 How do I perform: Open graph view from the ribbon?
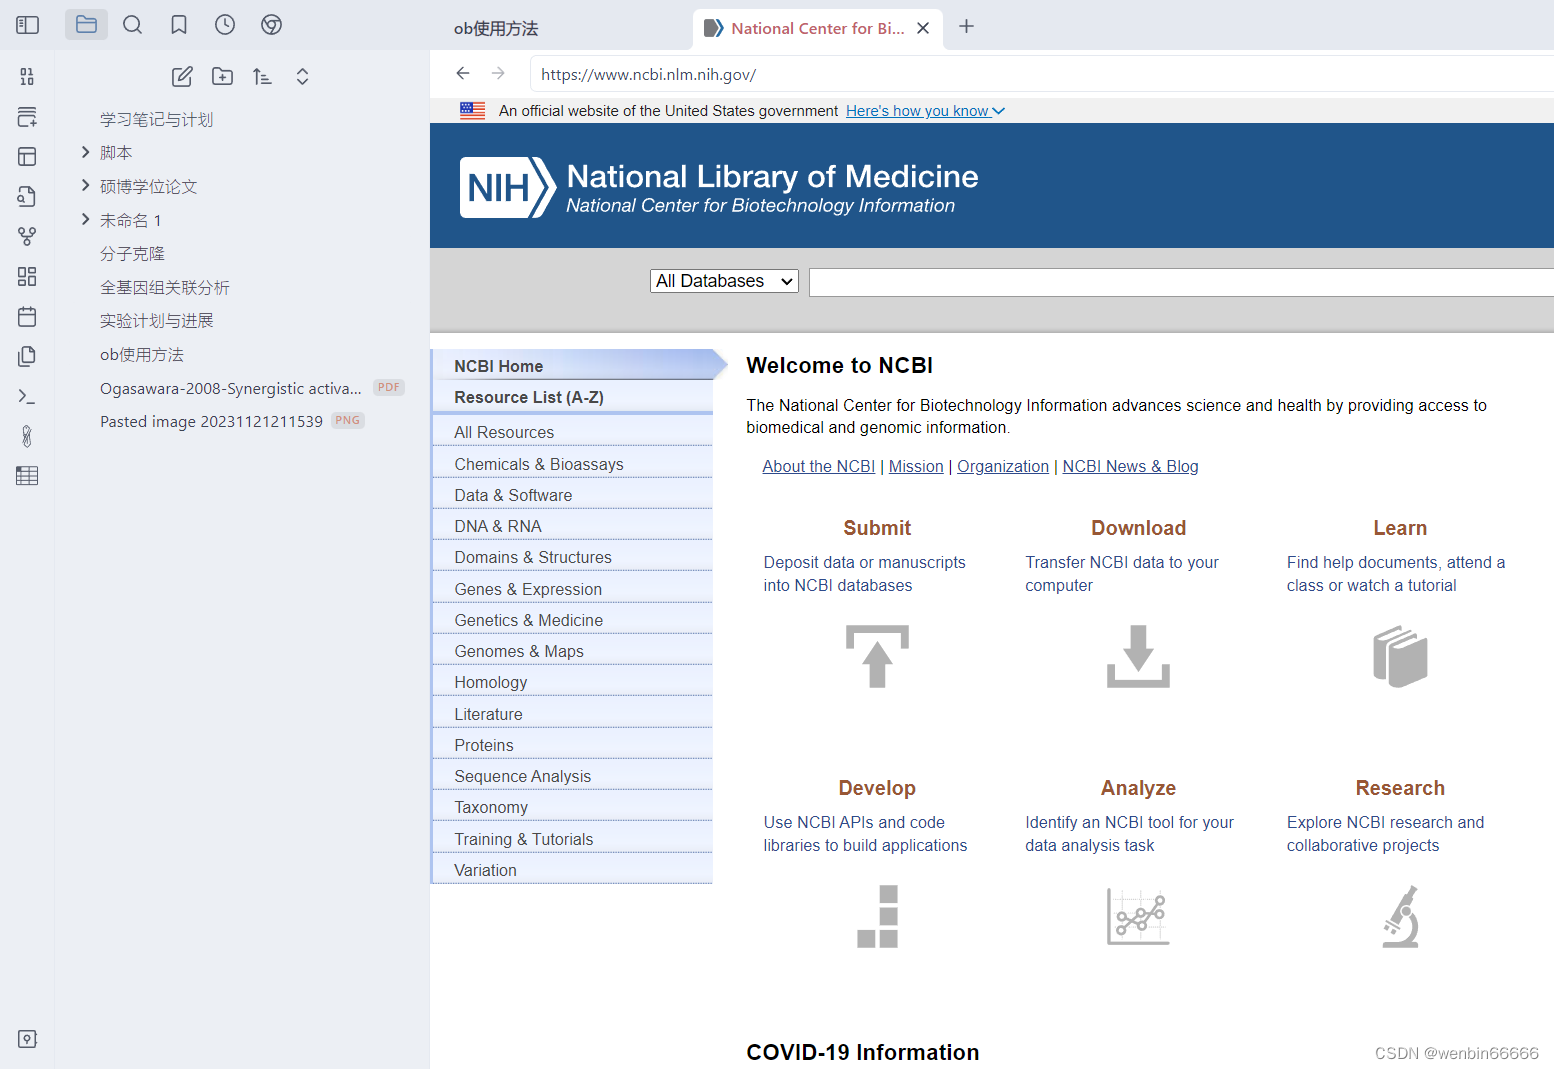pos(27,236)
